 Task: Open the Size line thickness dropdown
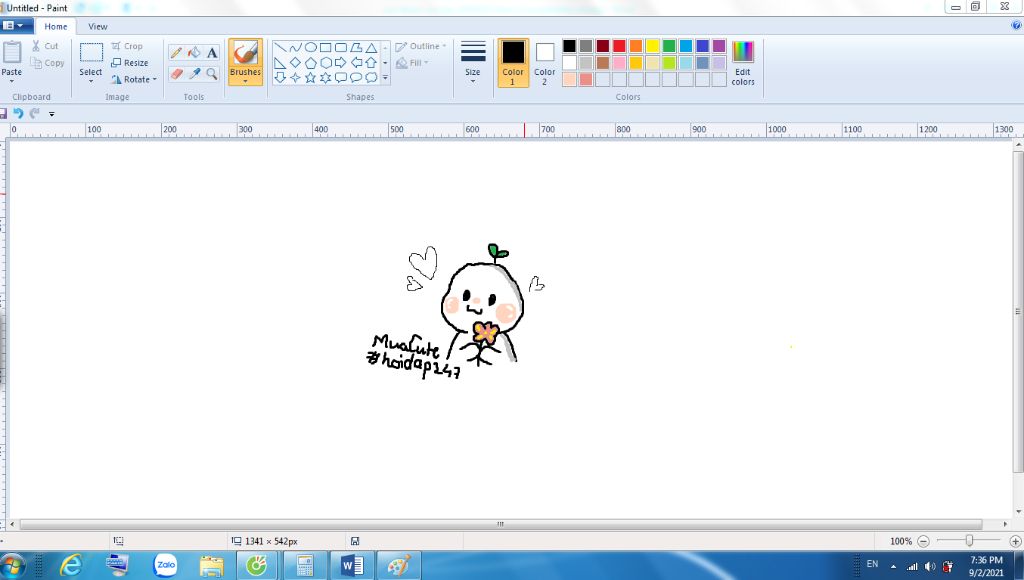coord(473,63)
